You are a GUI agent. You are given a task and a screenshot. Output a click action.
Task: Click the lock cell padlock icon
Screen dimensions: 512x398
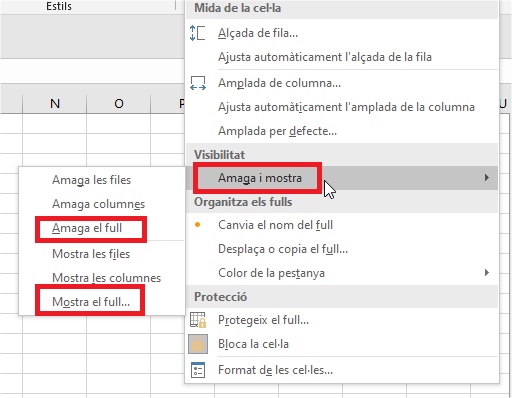pos(198,344)
